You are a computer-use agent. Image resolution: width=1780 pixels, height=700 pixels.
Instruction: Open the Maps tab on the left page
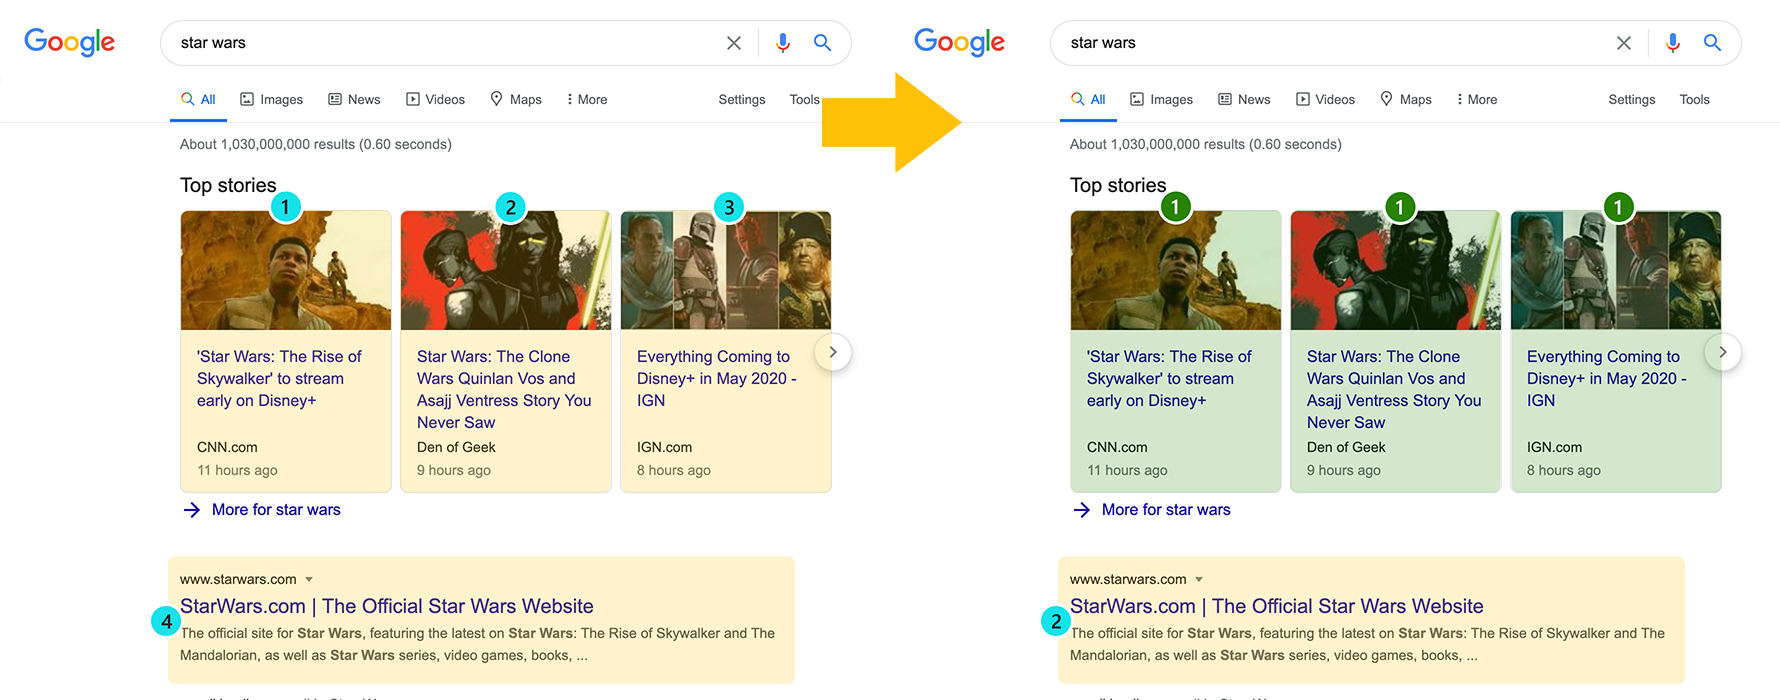pyautogui.click(x=516, y=99)
